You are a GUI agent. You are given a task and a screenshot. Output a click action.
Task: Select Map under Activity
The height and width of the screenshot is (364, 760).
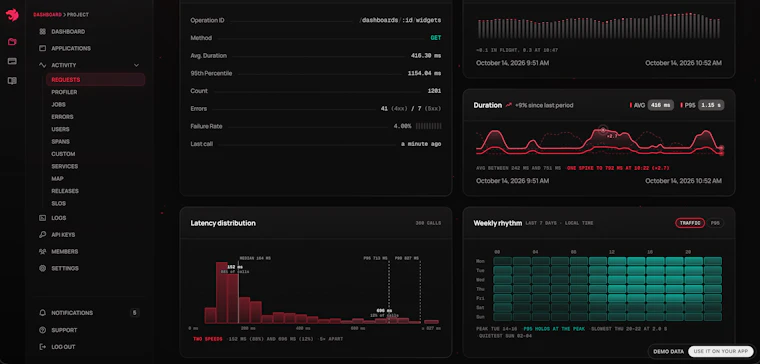pos(57,179)
